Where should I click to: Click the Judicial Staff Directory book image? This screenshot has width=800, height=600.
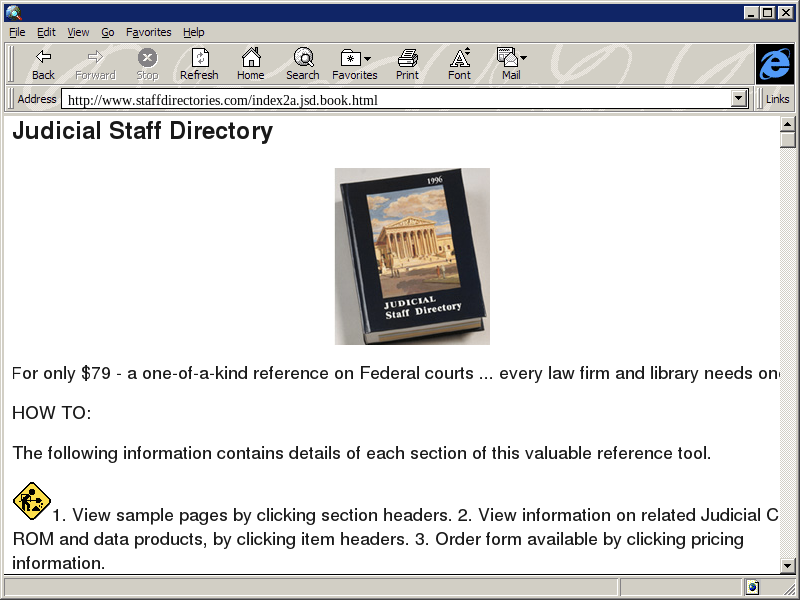[412, 256]
